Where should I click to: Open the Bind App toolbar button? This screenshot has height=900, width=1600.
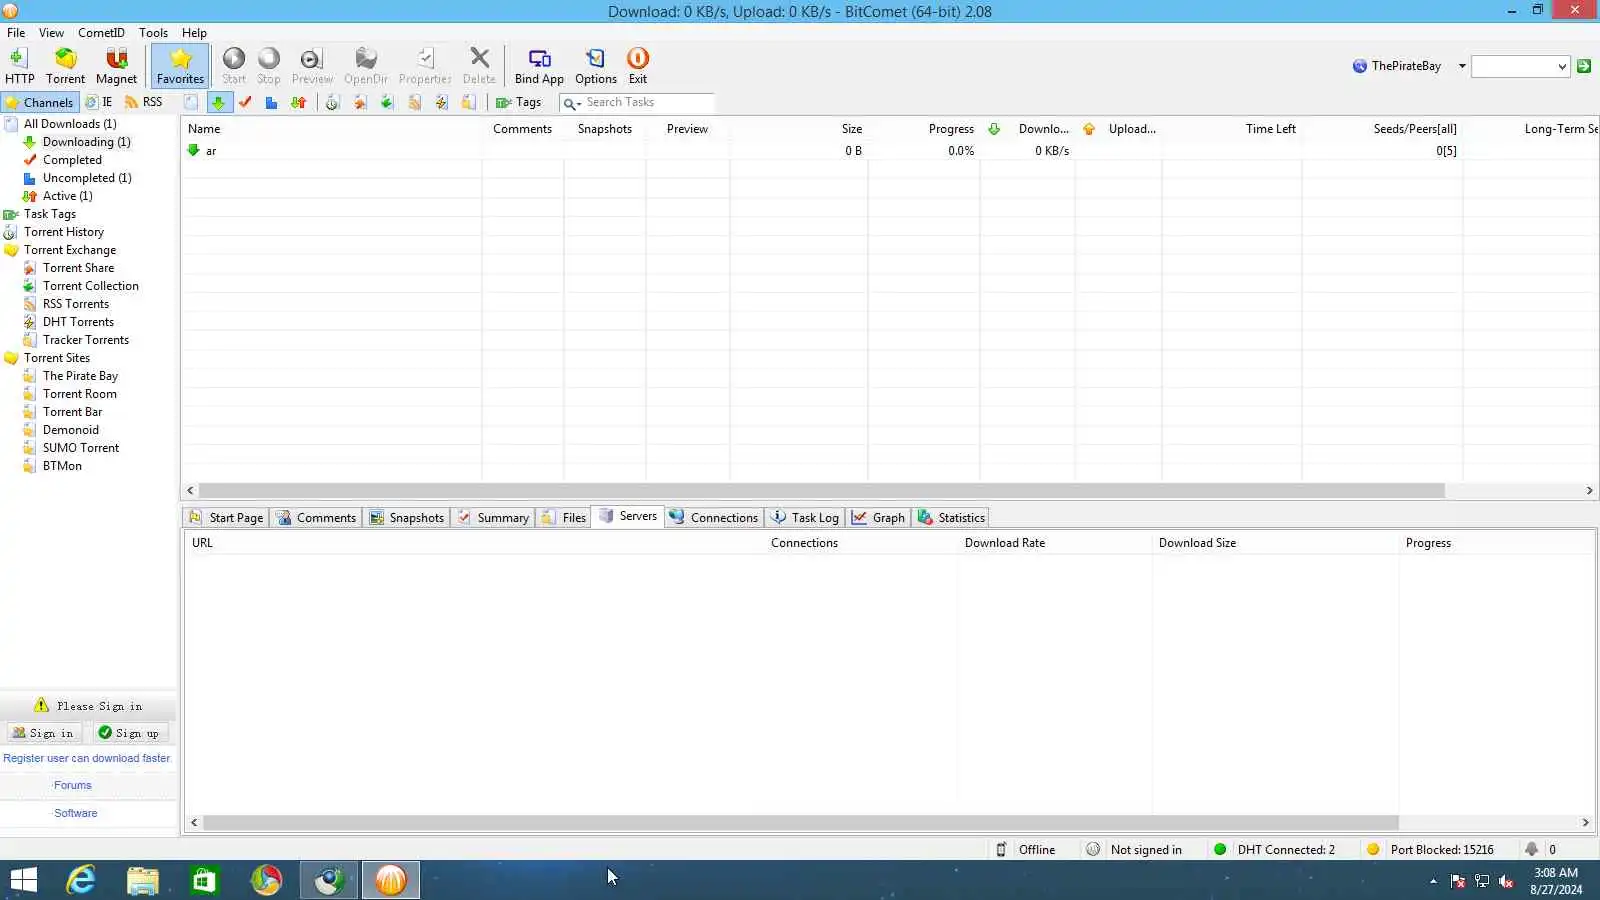pyautogui.click(x=539, y=66)
